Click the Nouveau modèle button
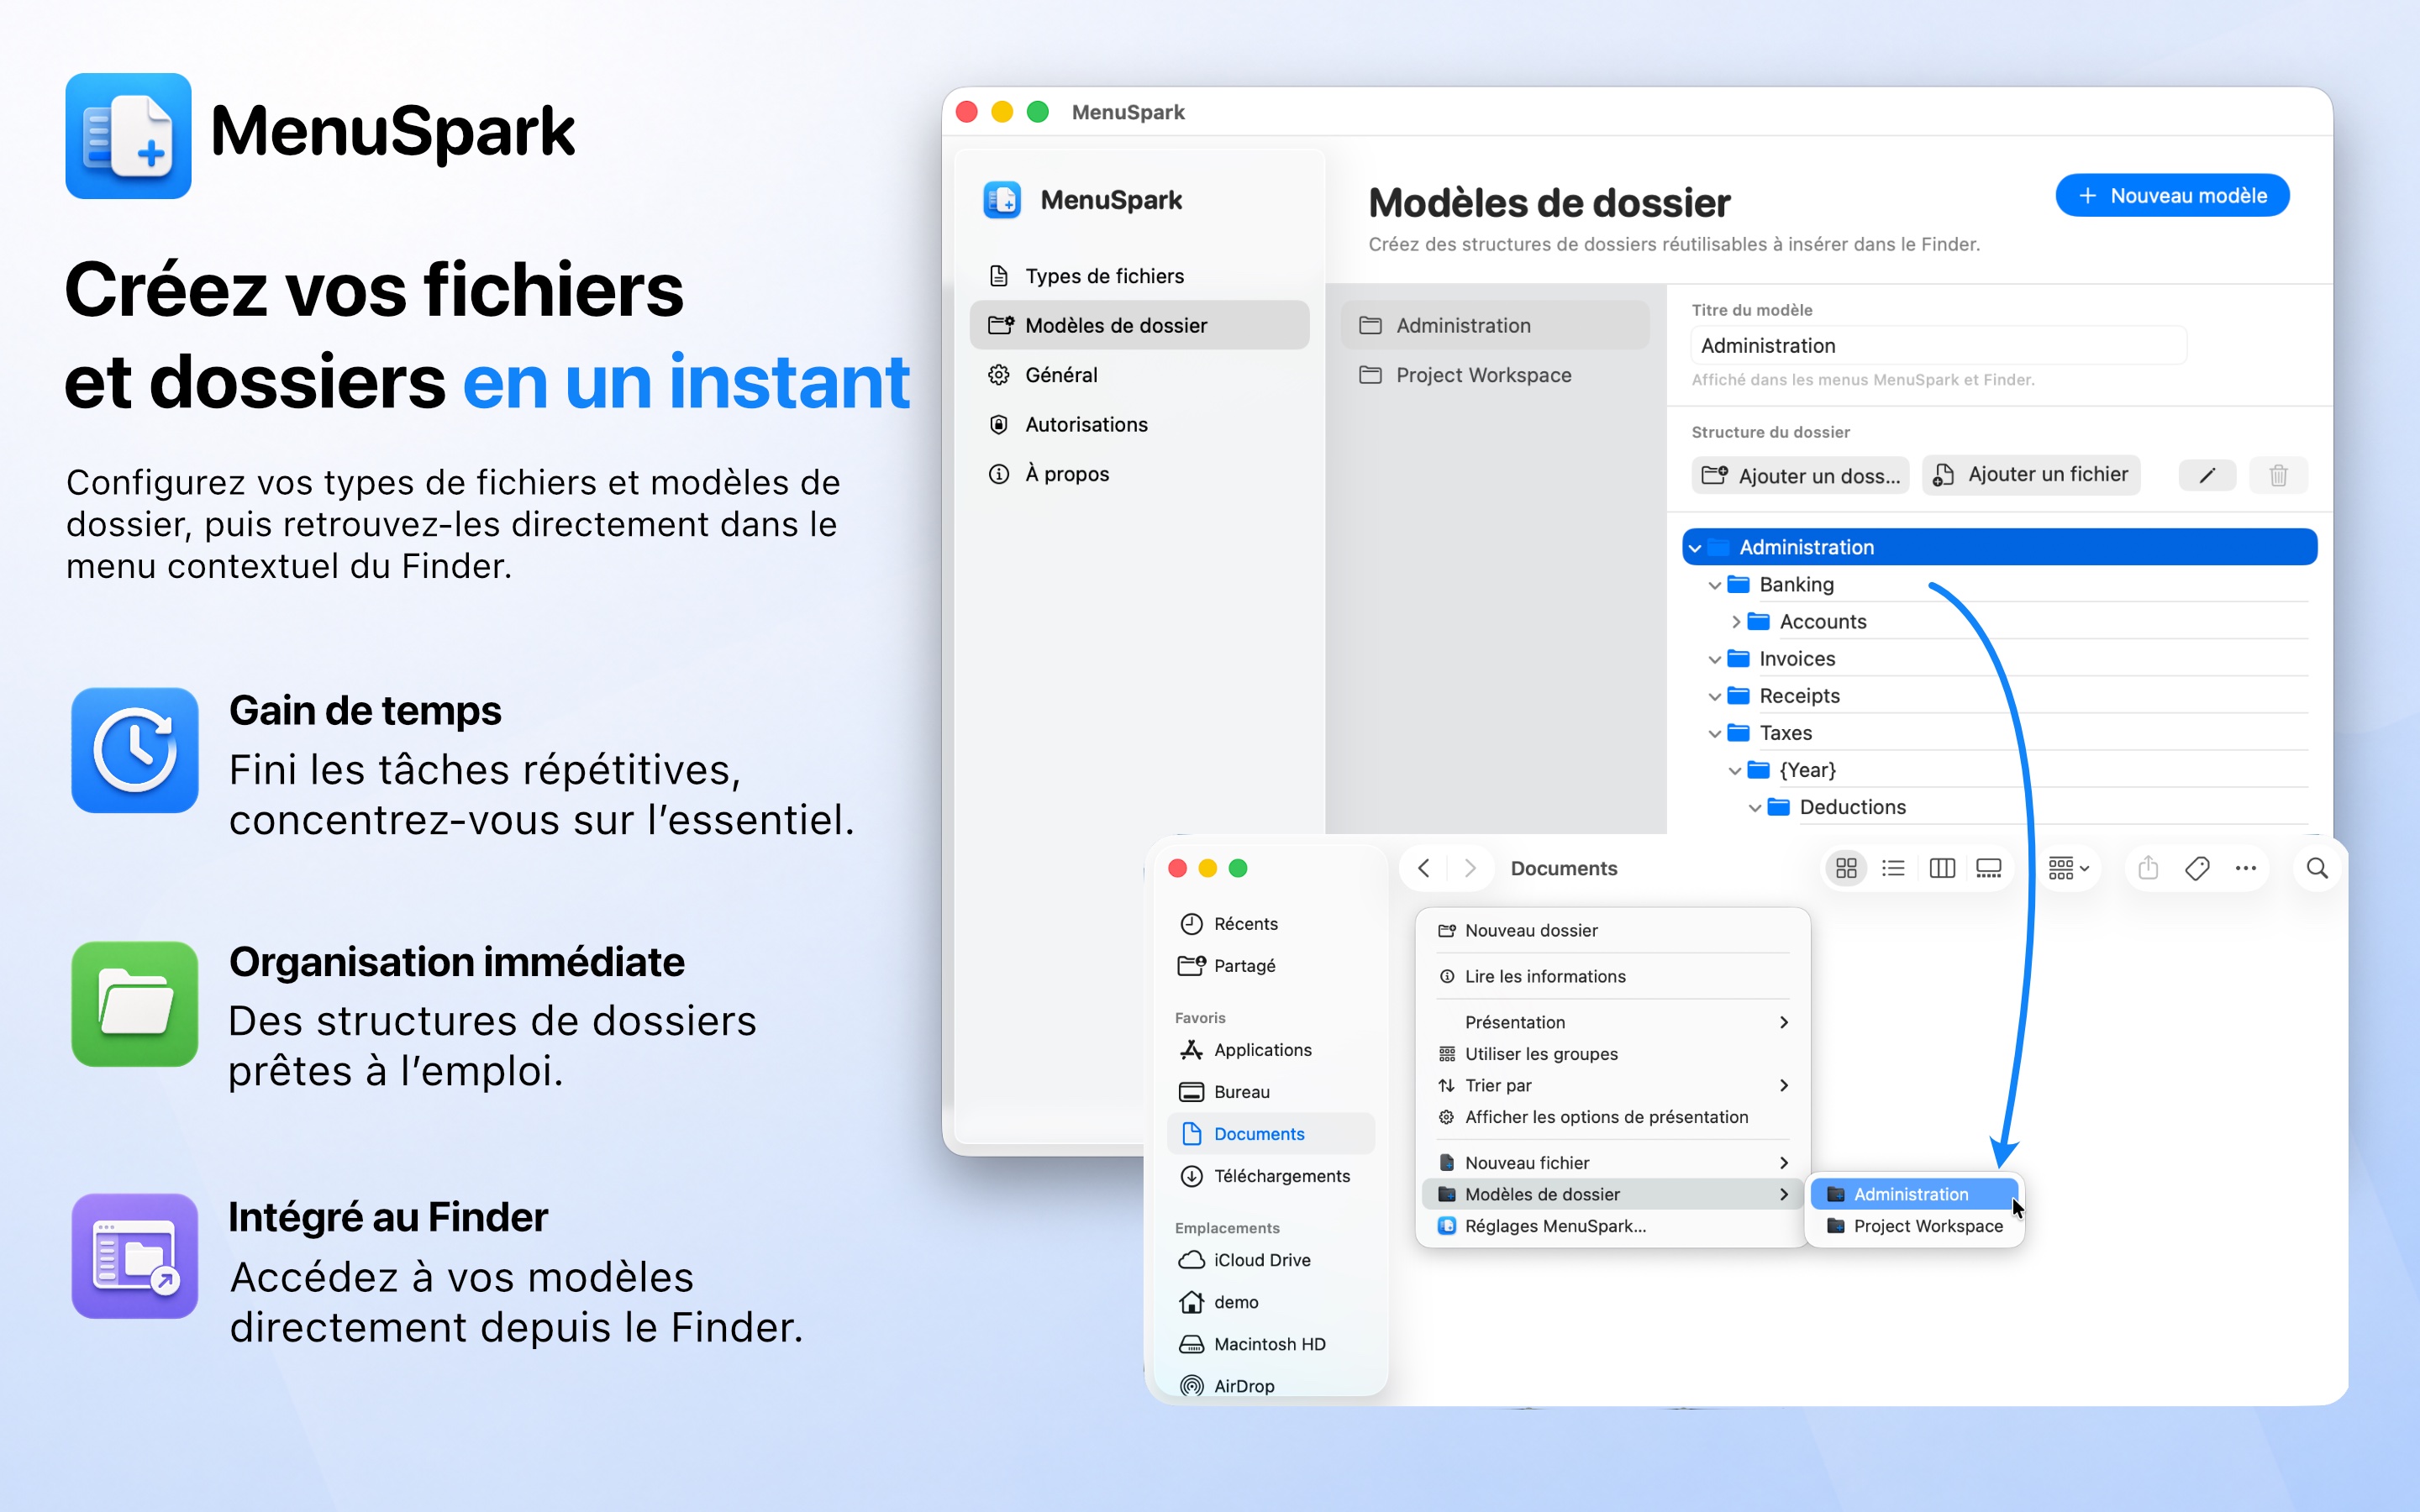Screen dimensions: 2420x1512 (x=2171, y=196)
